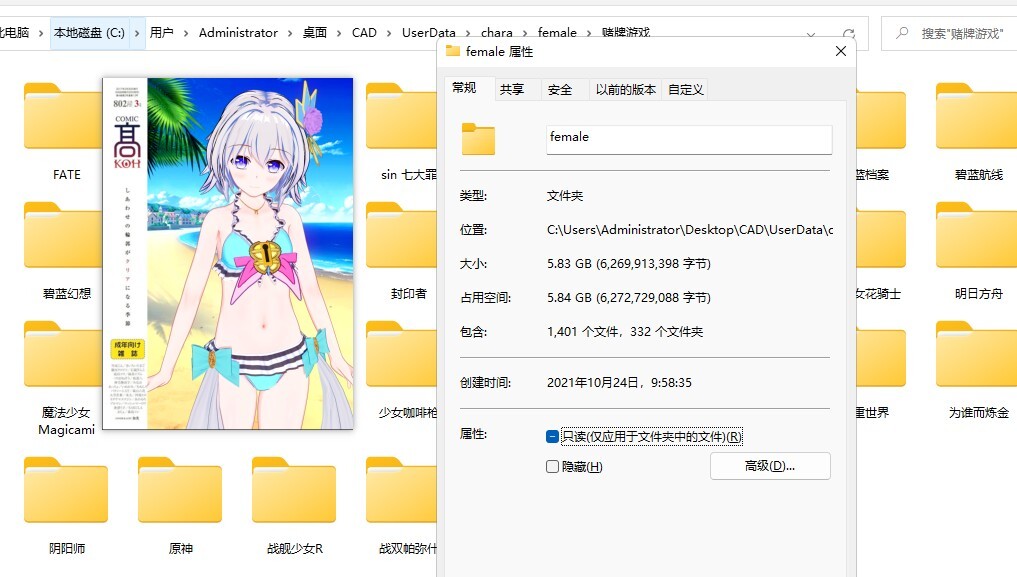Toggle the read-only (只读) checkbox
Image resolution: width=1017 pixels, height=577 pixels.
click(552, 436)
